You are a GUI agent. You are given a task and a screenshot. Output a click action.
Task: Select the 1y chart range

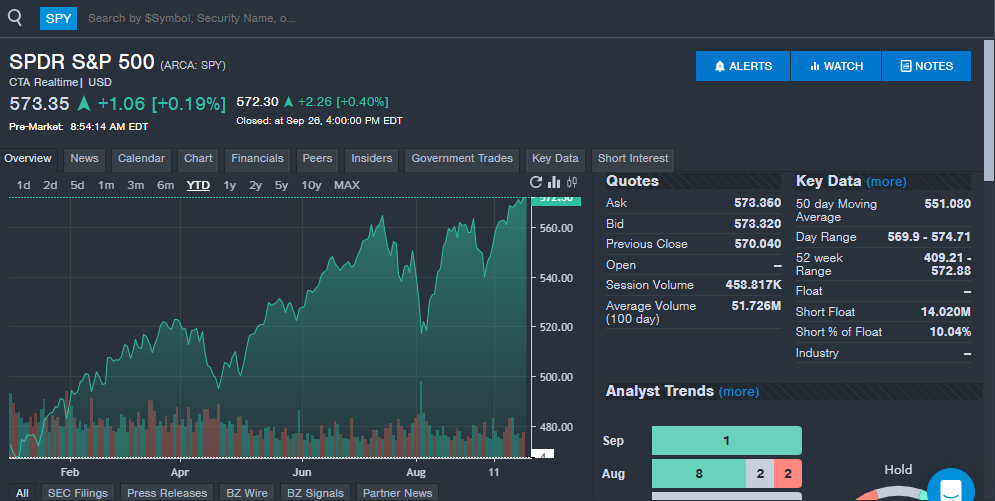point(230,185)
